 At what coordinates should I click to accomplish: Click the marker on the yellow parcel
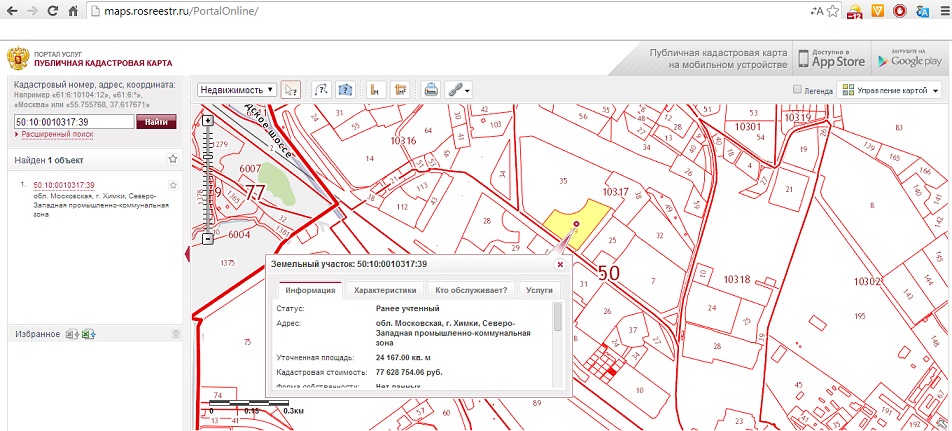tap(576, 225)
